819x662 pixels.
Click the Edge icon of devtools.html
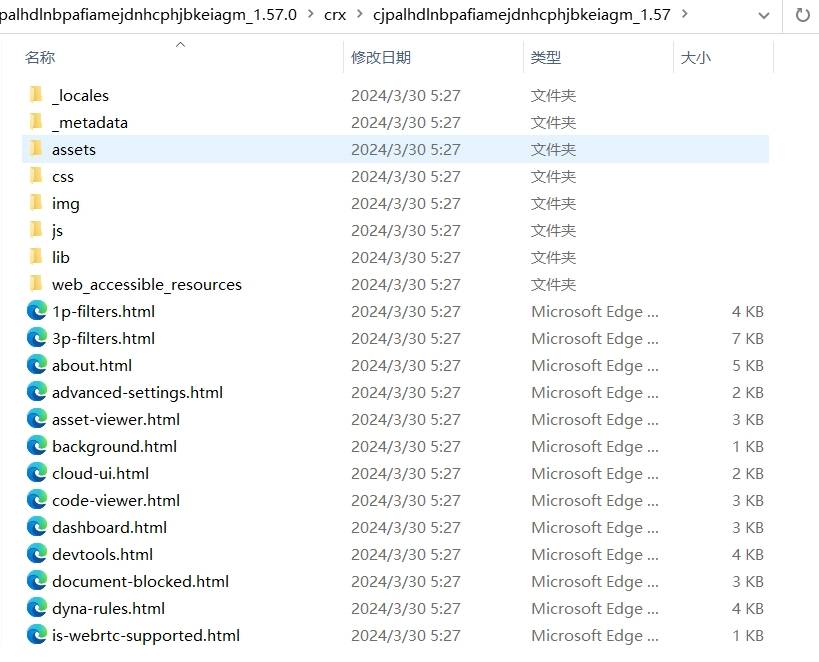pos(37,554)
